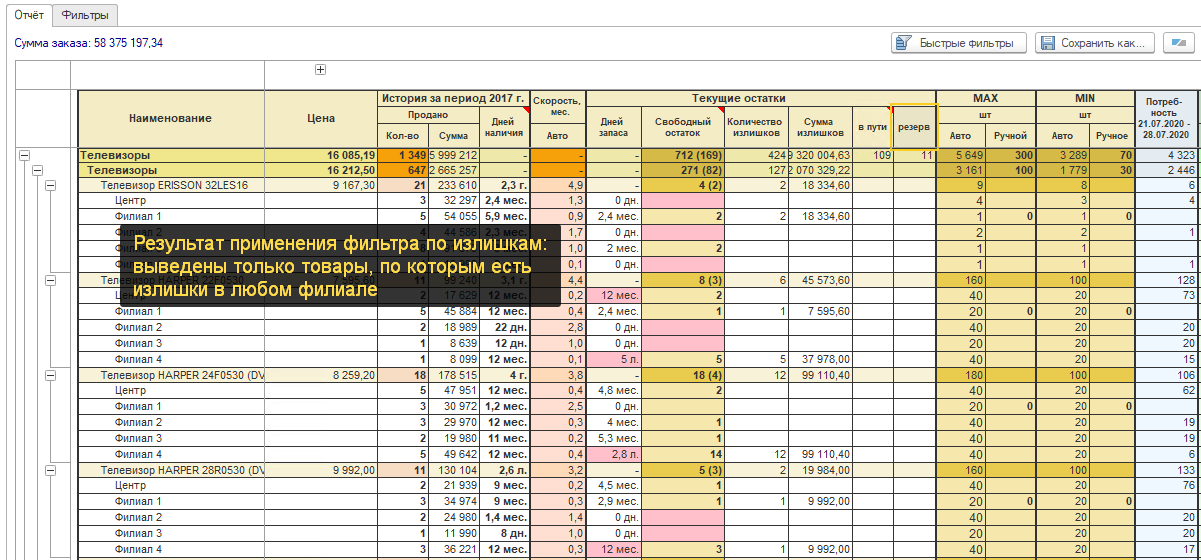Collapse the product row with sum 99 240
The height and width of the screenshot is (560, 1201).
(50, 281)
